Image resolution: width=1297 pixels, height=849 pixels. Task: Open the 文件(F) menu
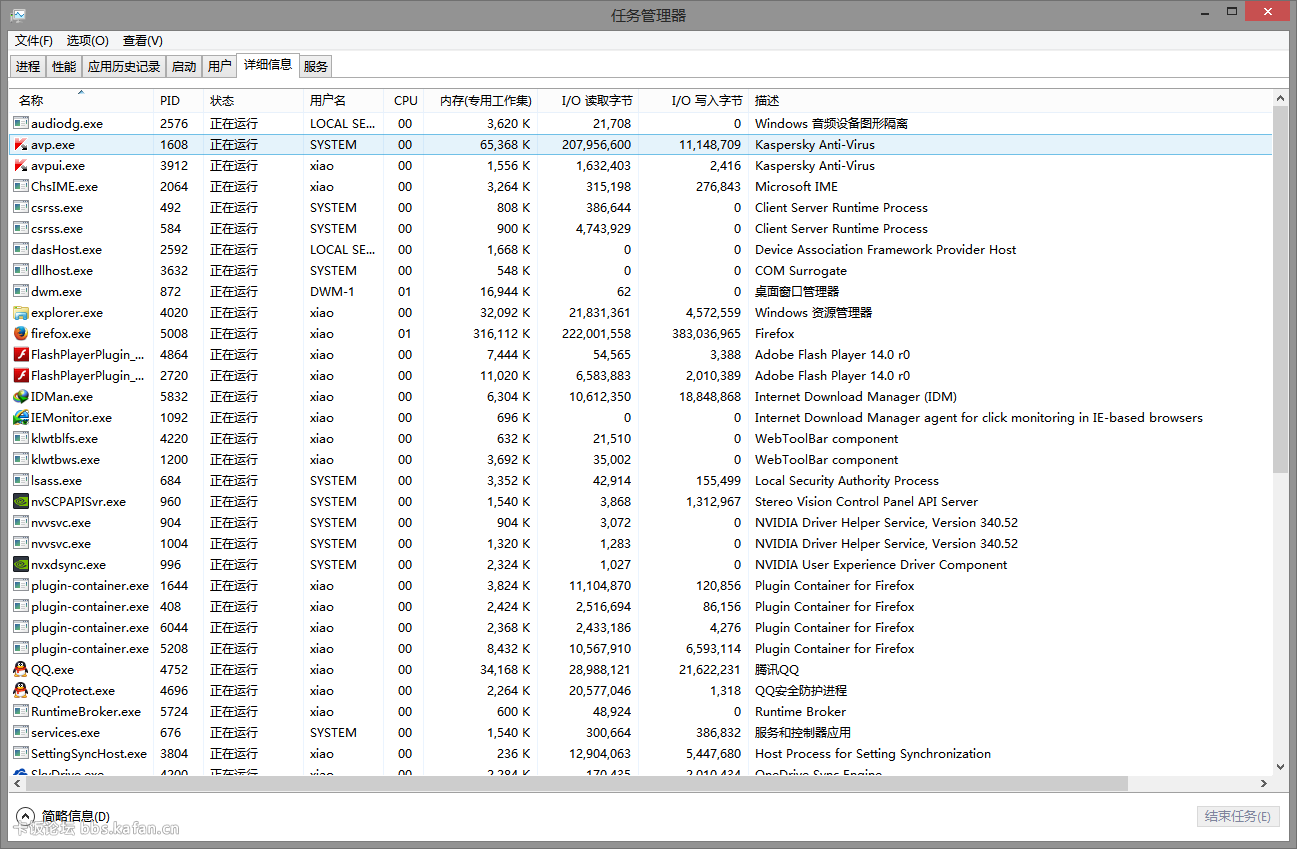coord(34,41)
